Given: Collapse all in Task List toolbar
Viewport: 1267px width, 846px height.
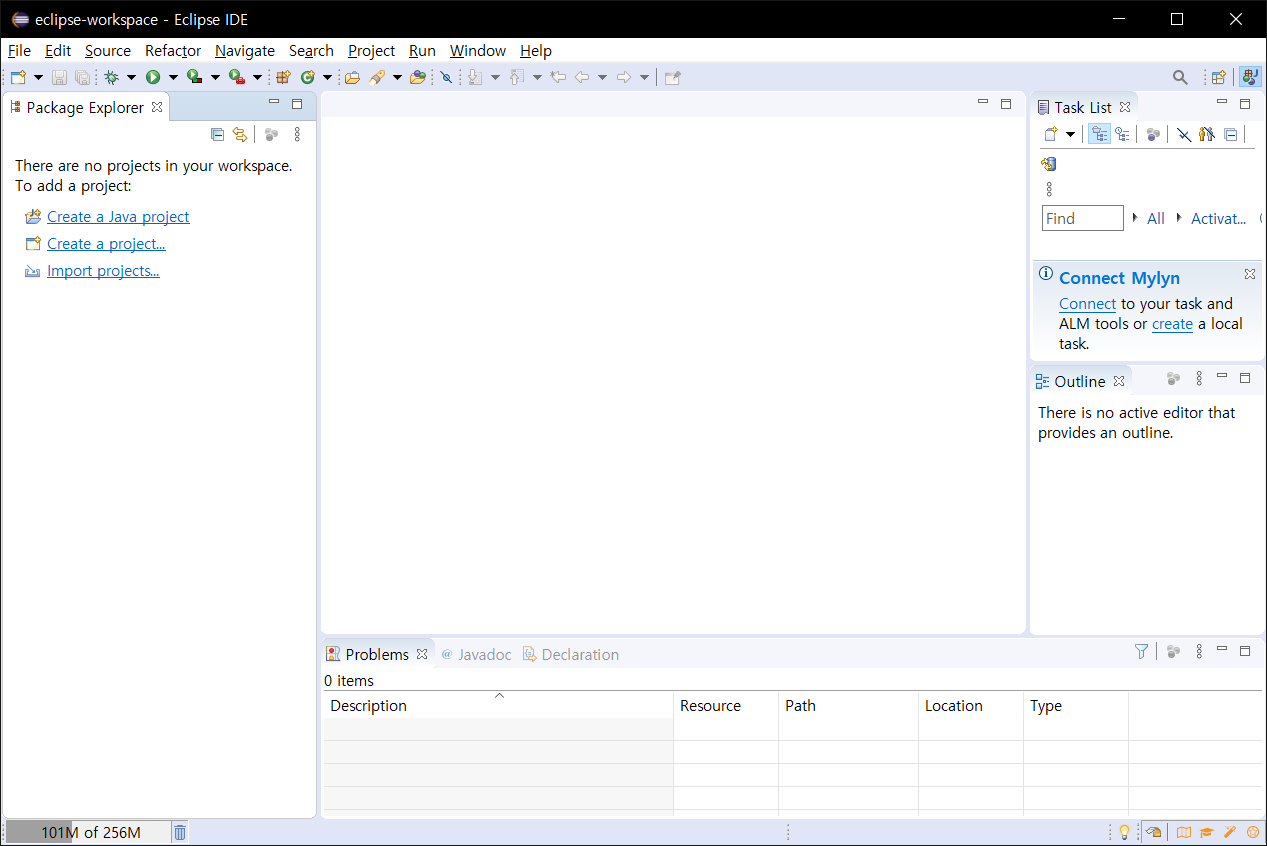Looking at the screenshot, I should 1231,134.
